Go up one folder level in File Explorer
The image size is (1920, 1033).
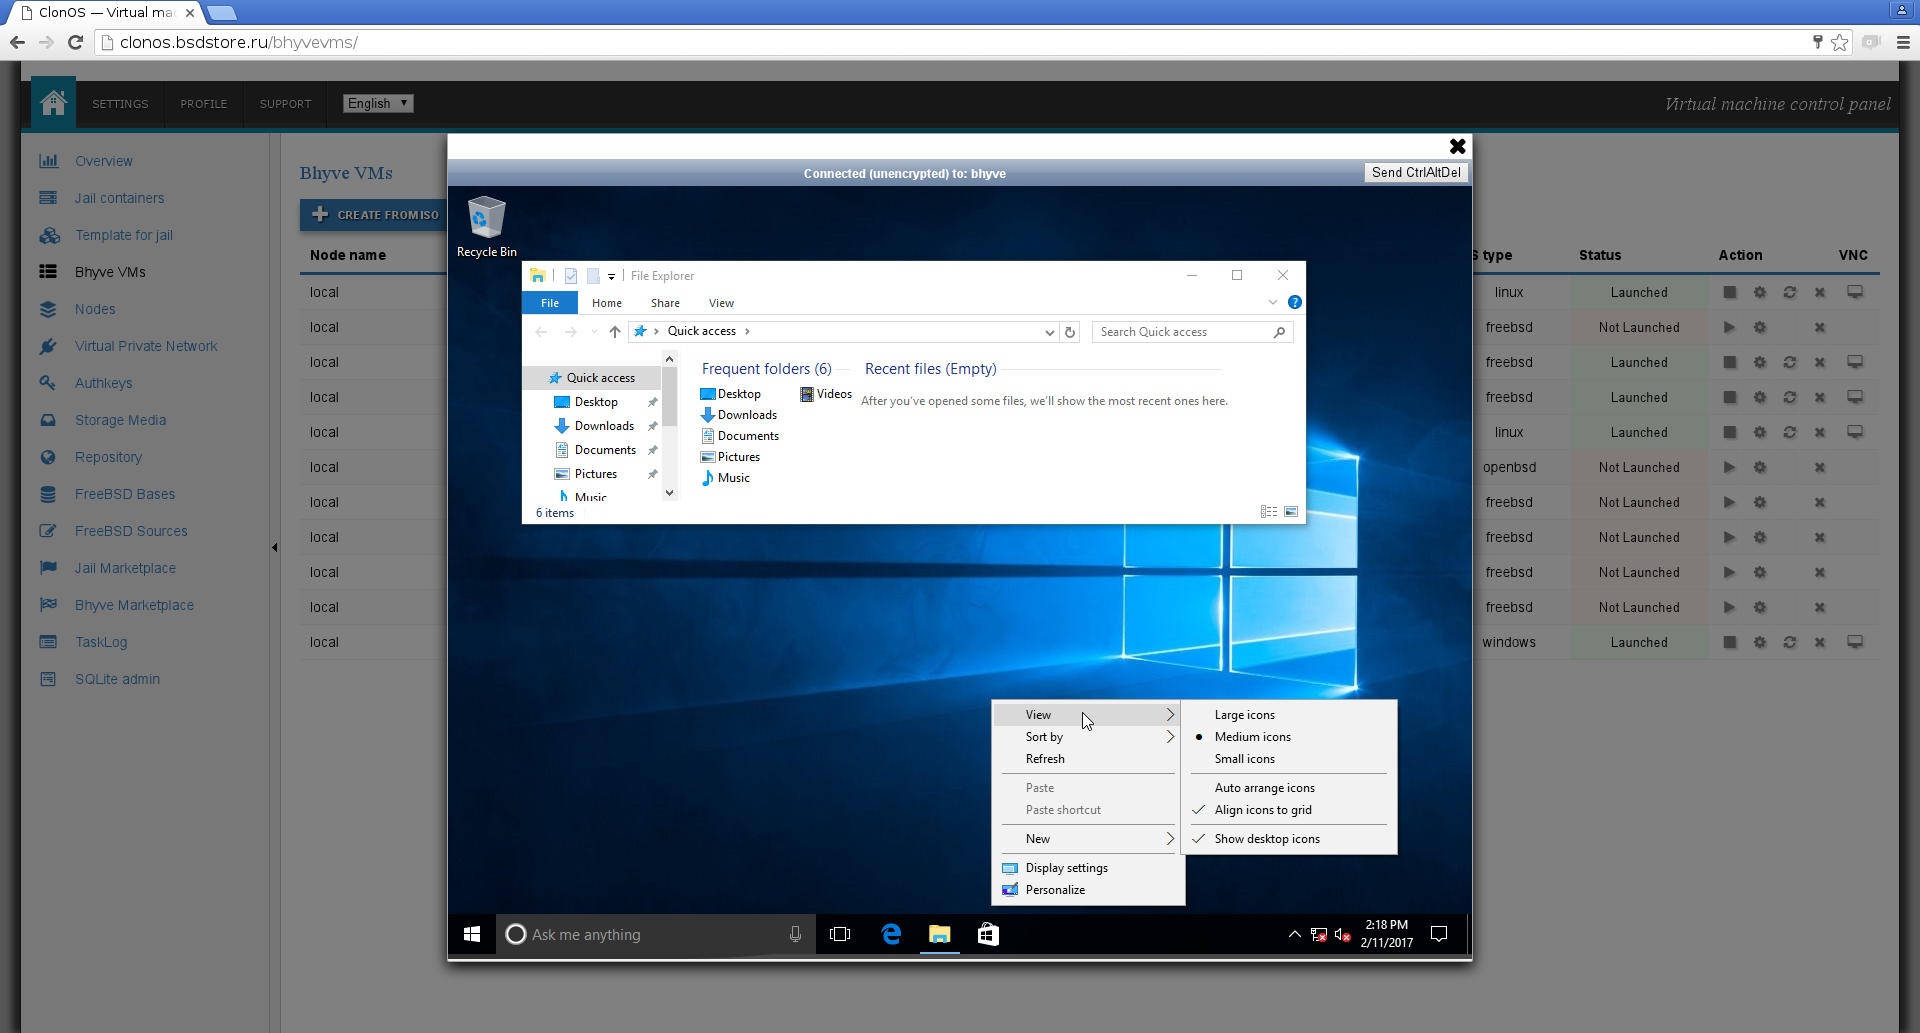615,332
